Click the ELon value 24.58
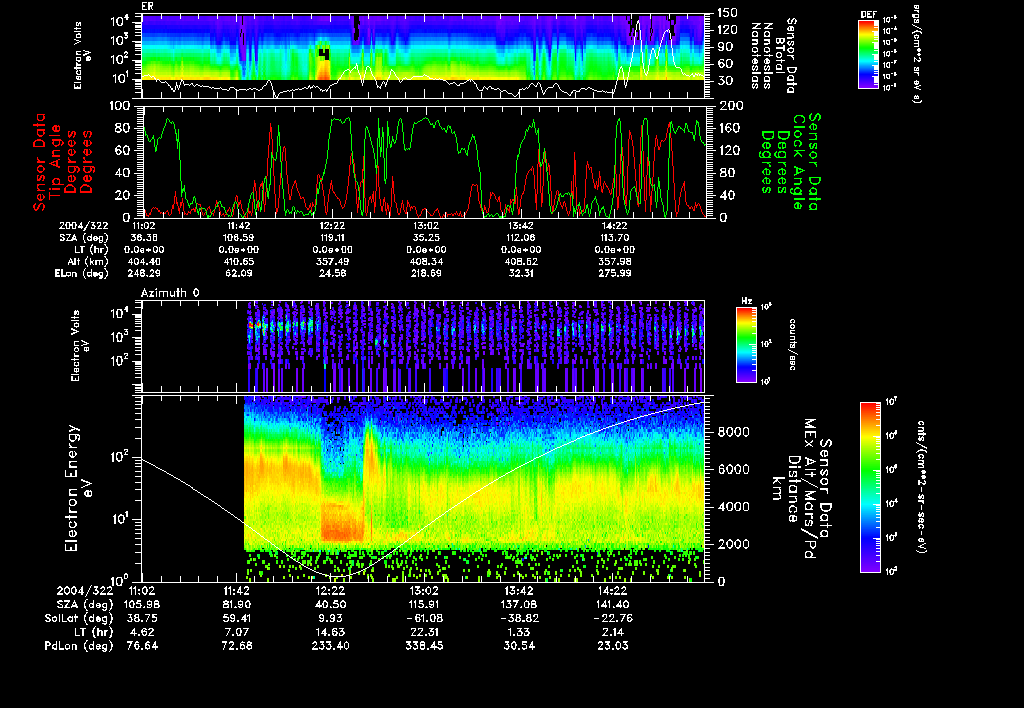The image size is (1024, 708). (x=332, y=273)
